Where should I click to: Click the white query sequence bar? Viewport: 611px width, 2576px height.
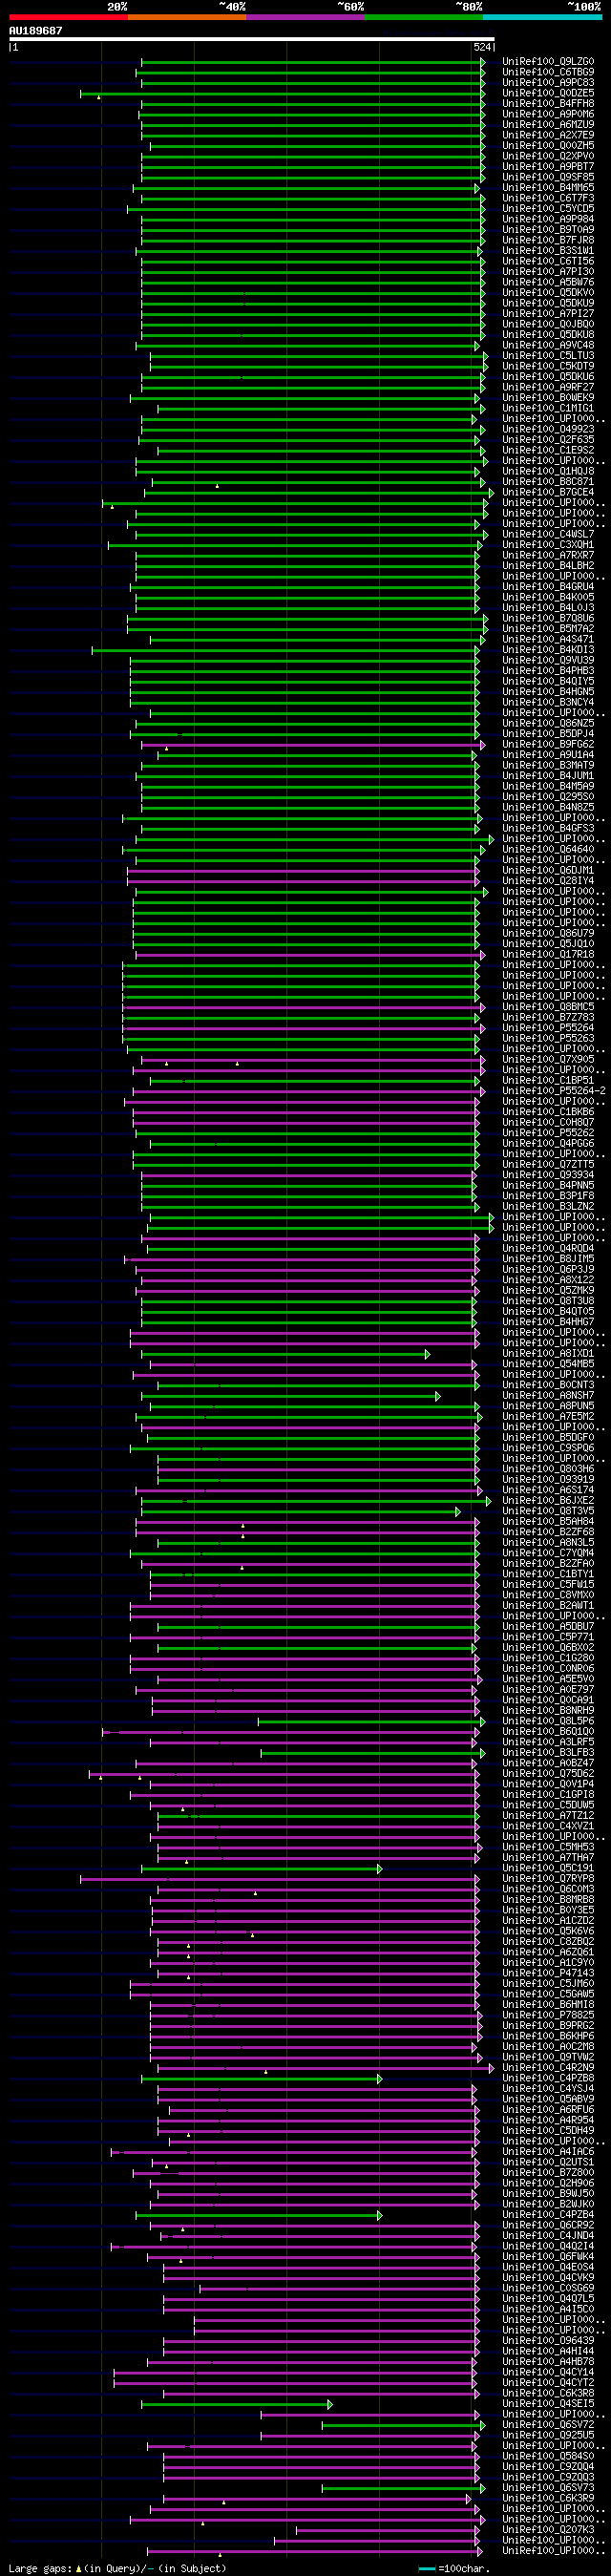[252, 39]
